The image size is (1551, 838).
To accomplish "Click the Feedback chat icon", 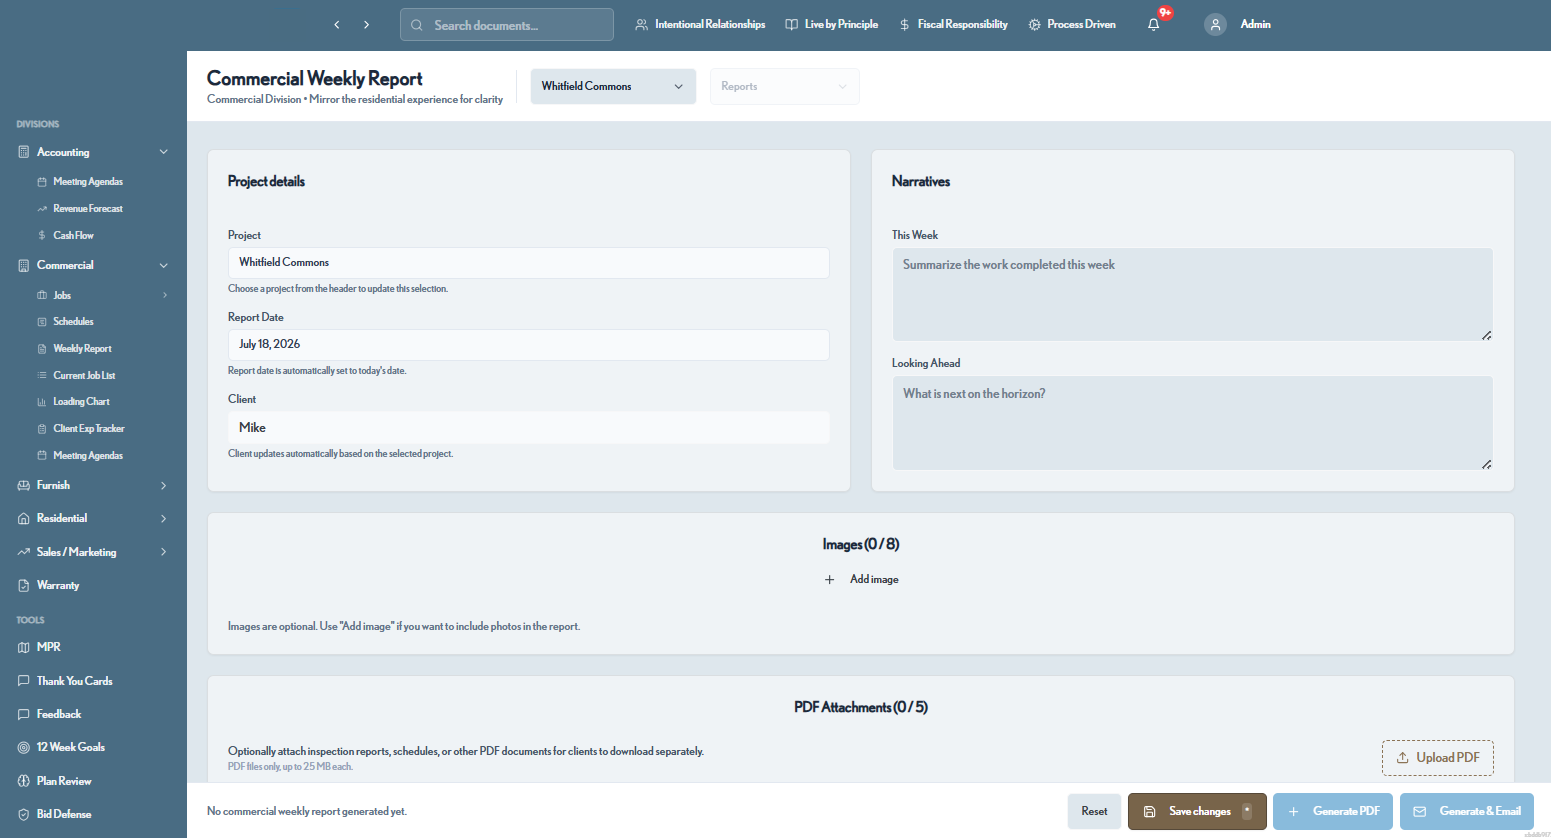I will click(24, 714).
